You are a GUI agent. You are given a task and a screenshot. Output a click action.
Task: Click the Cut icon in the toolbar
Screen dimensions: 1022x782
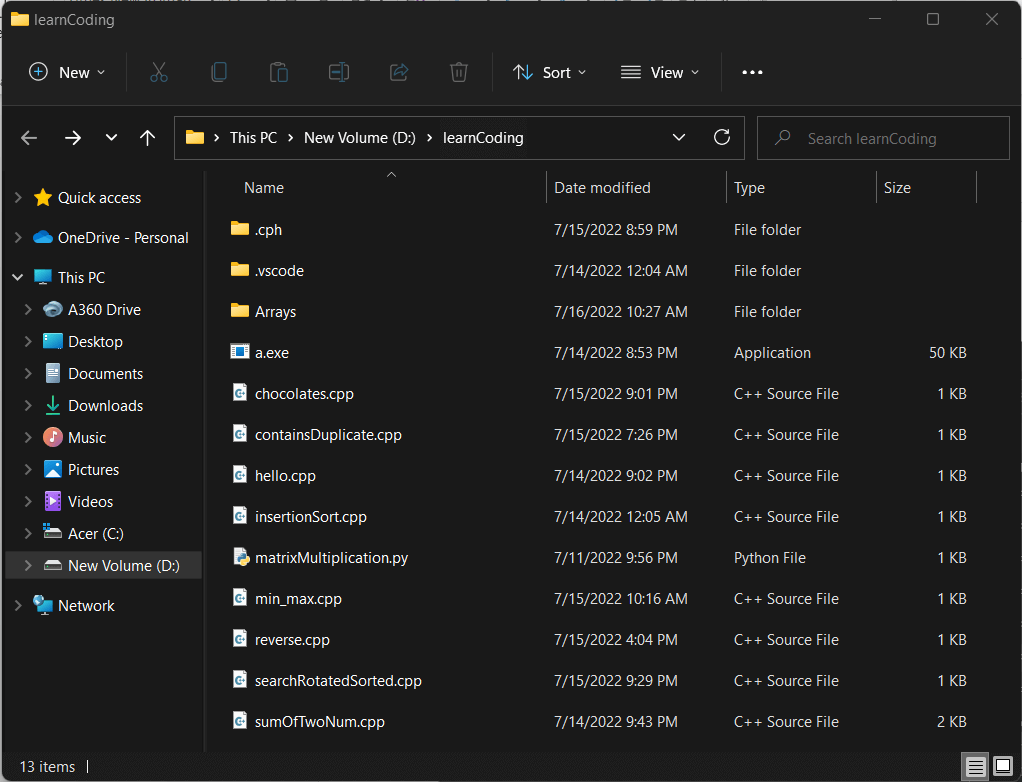point(158,71)
